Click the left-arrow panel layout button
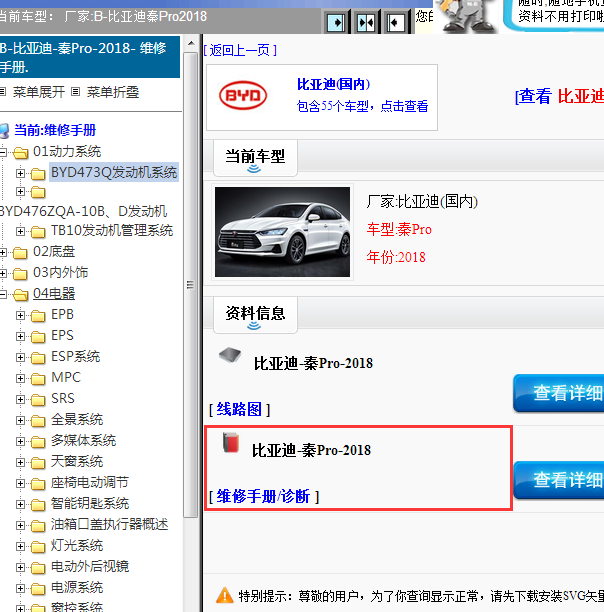Viewport: 604px width, 612px height. (396, 22)
